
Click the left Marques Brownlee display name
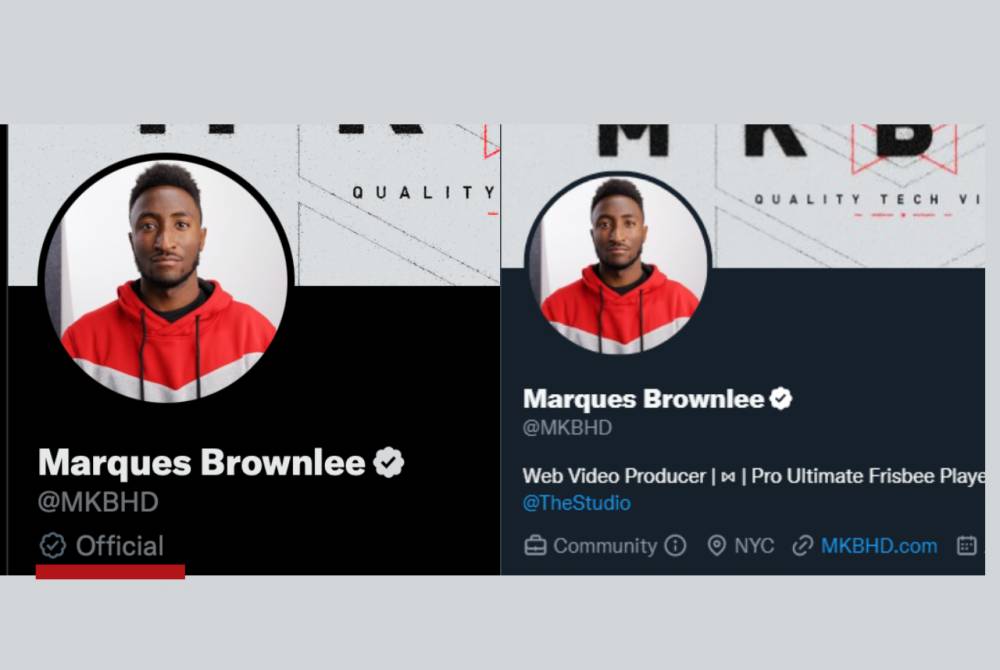[202, 462]
